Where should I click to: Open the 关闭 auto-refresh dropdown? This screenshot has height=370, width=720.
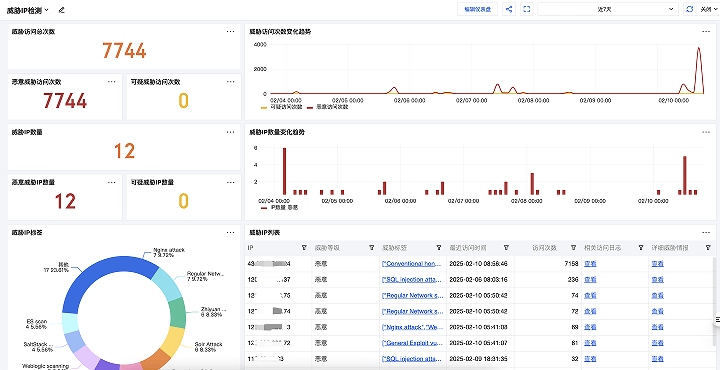point(707,9)
